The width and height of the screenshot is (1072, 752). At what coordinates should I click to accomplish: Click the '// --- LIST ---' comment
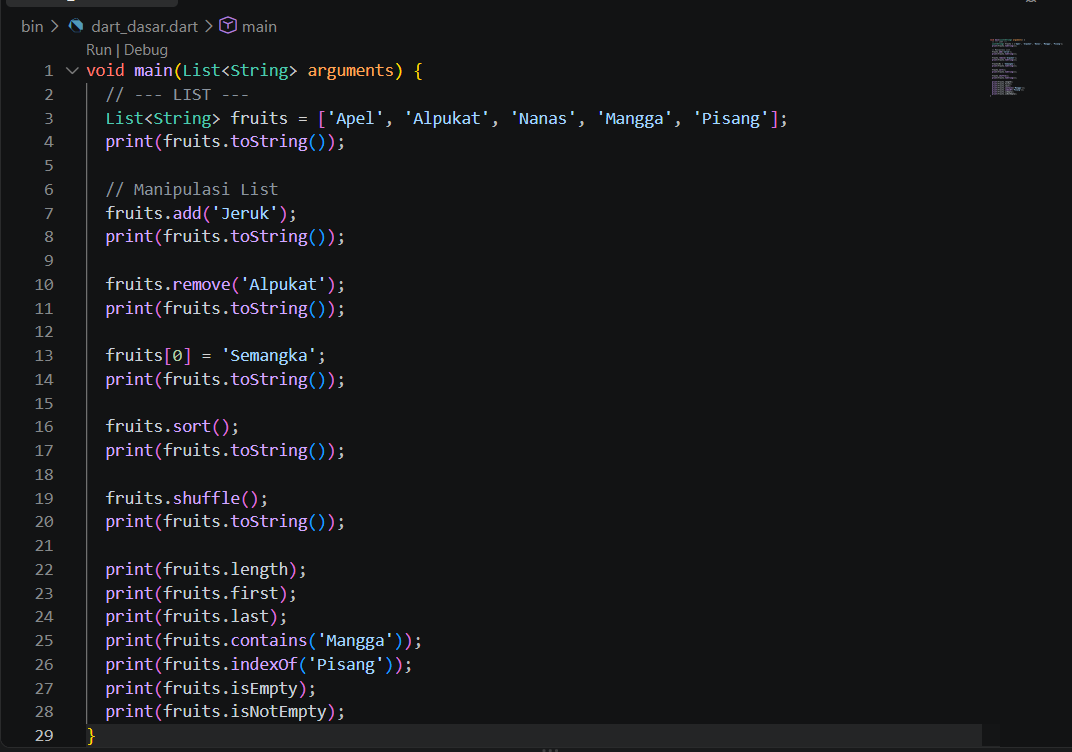177,94
